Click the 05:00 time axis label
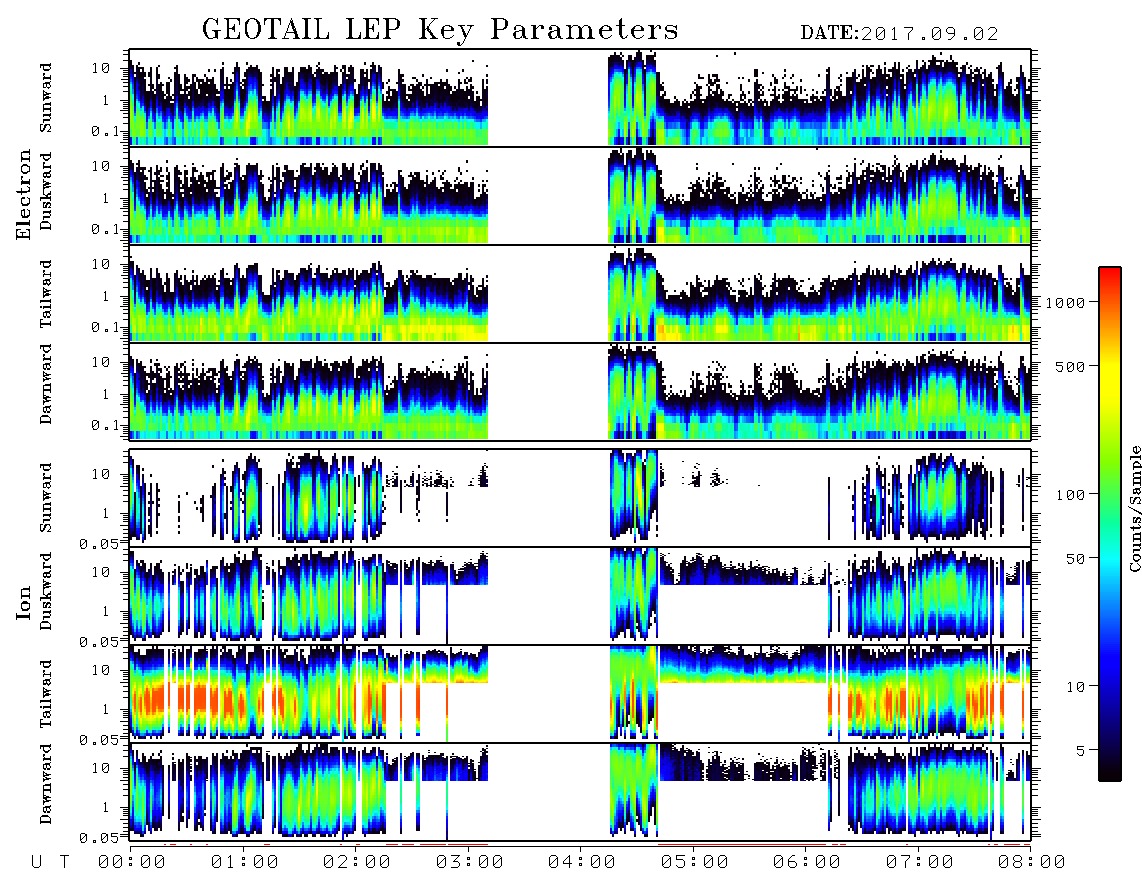 (695, 862)
